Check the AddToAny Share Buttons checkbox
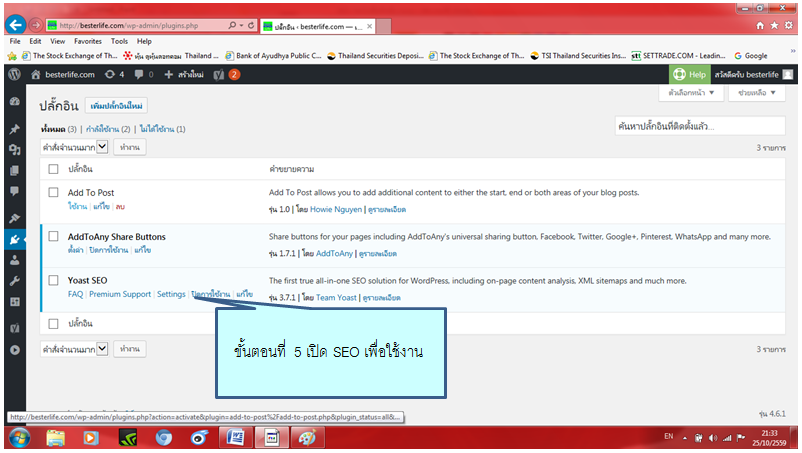 click(53, 236)
